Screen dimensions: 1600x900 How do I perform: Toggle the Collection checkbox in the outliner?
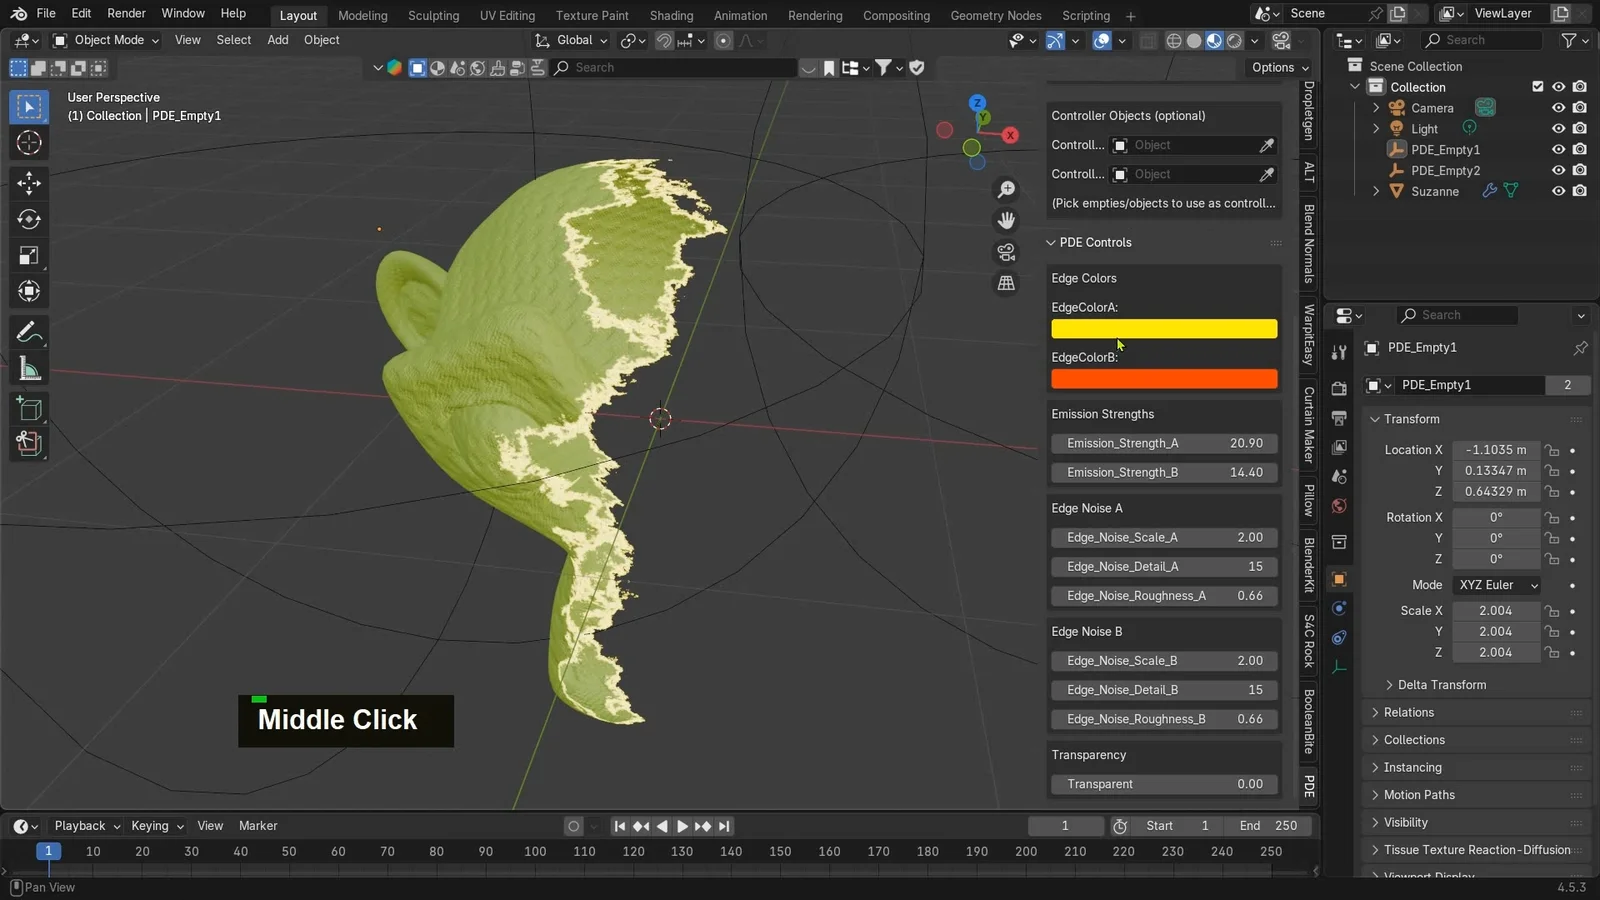(x=1538, y=86)
